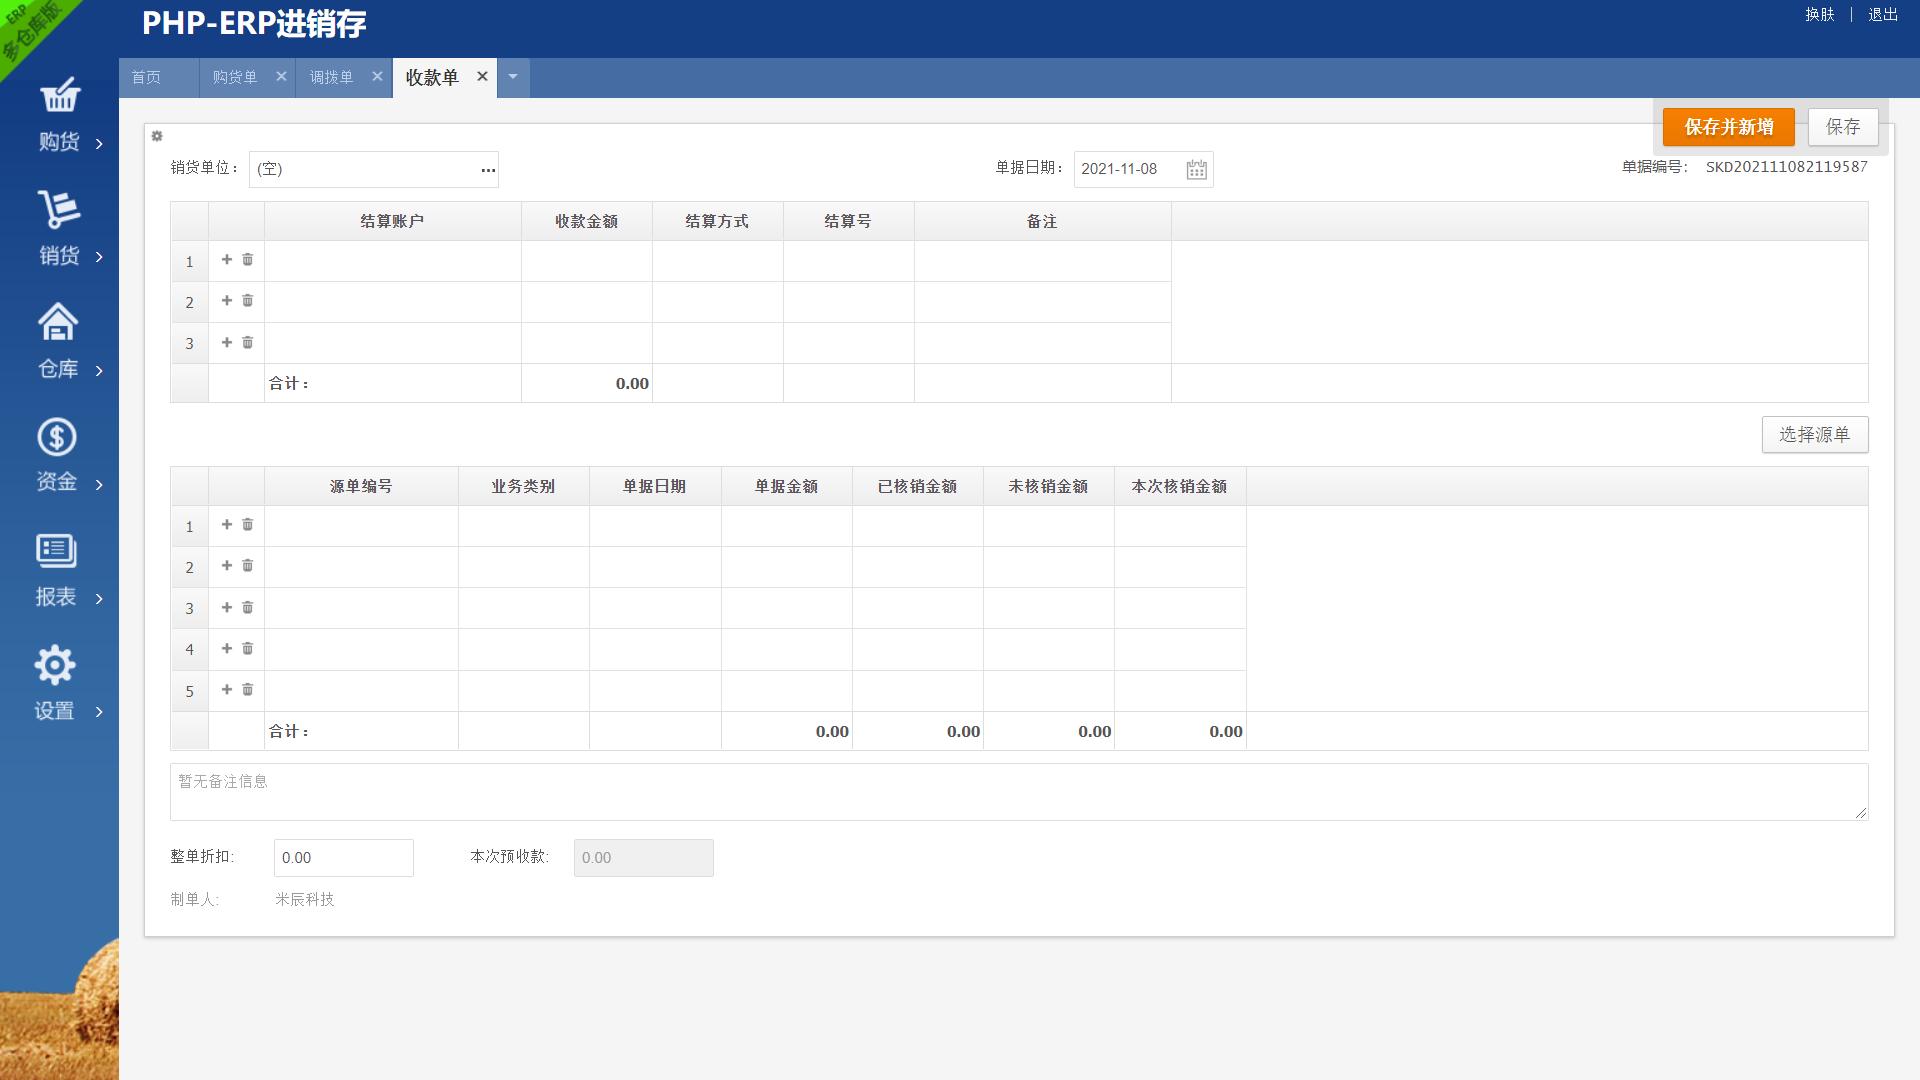Open the 资金 (funds) module in sidebar
The image size is (1920, 1080).
pos(57,455)
